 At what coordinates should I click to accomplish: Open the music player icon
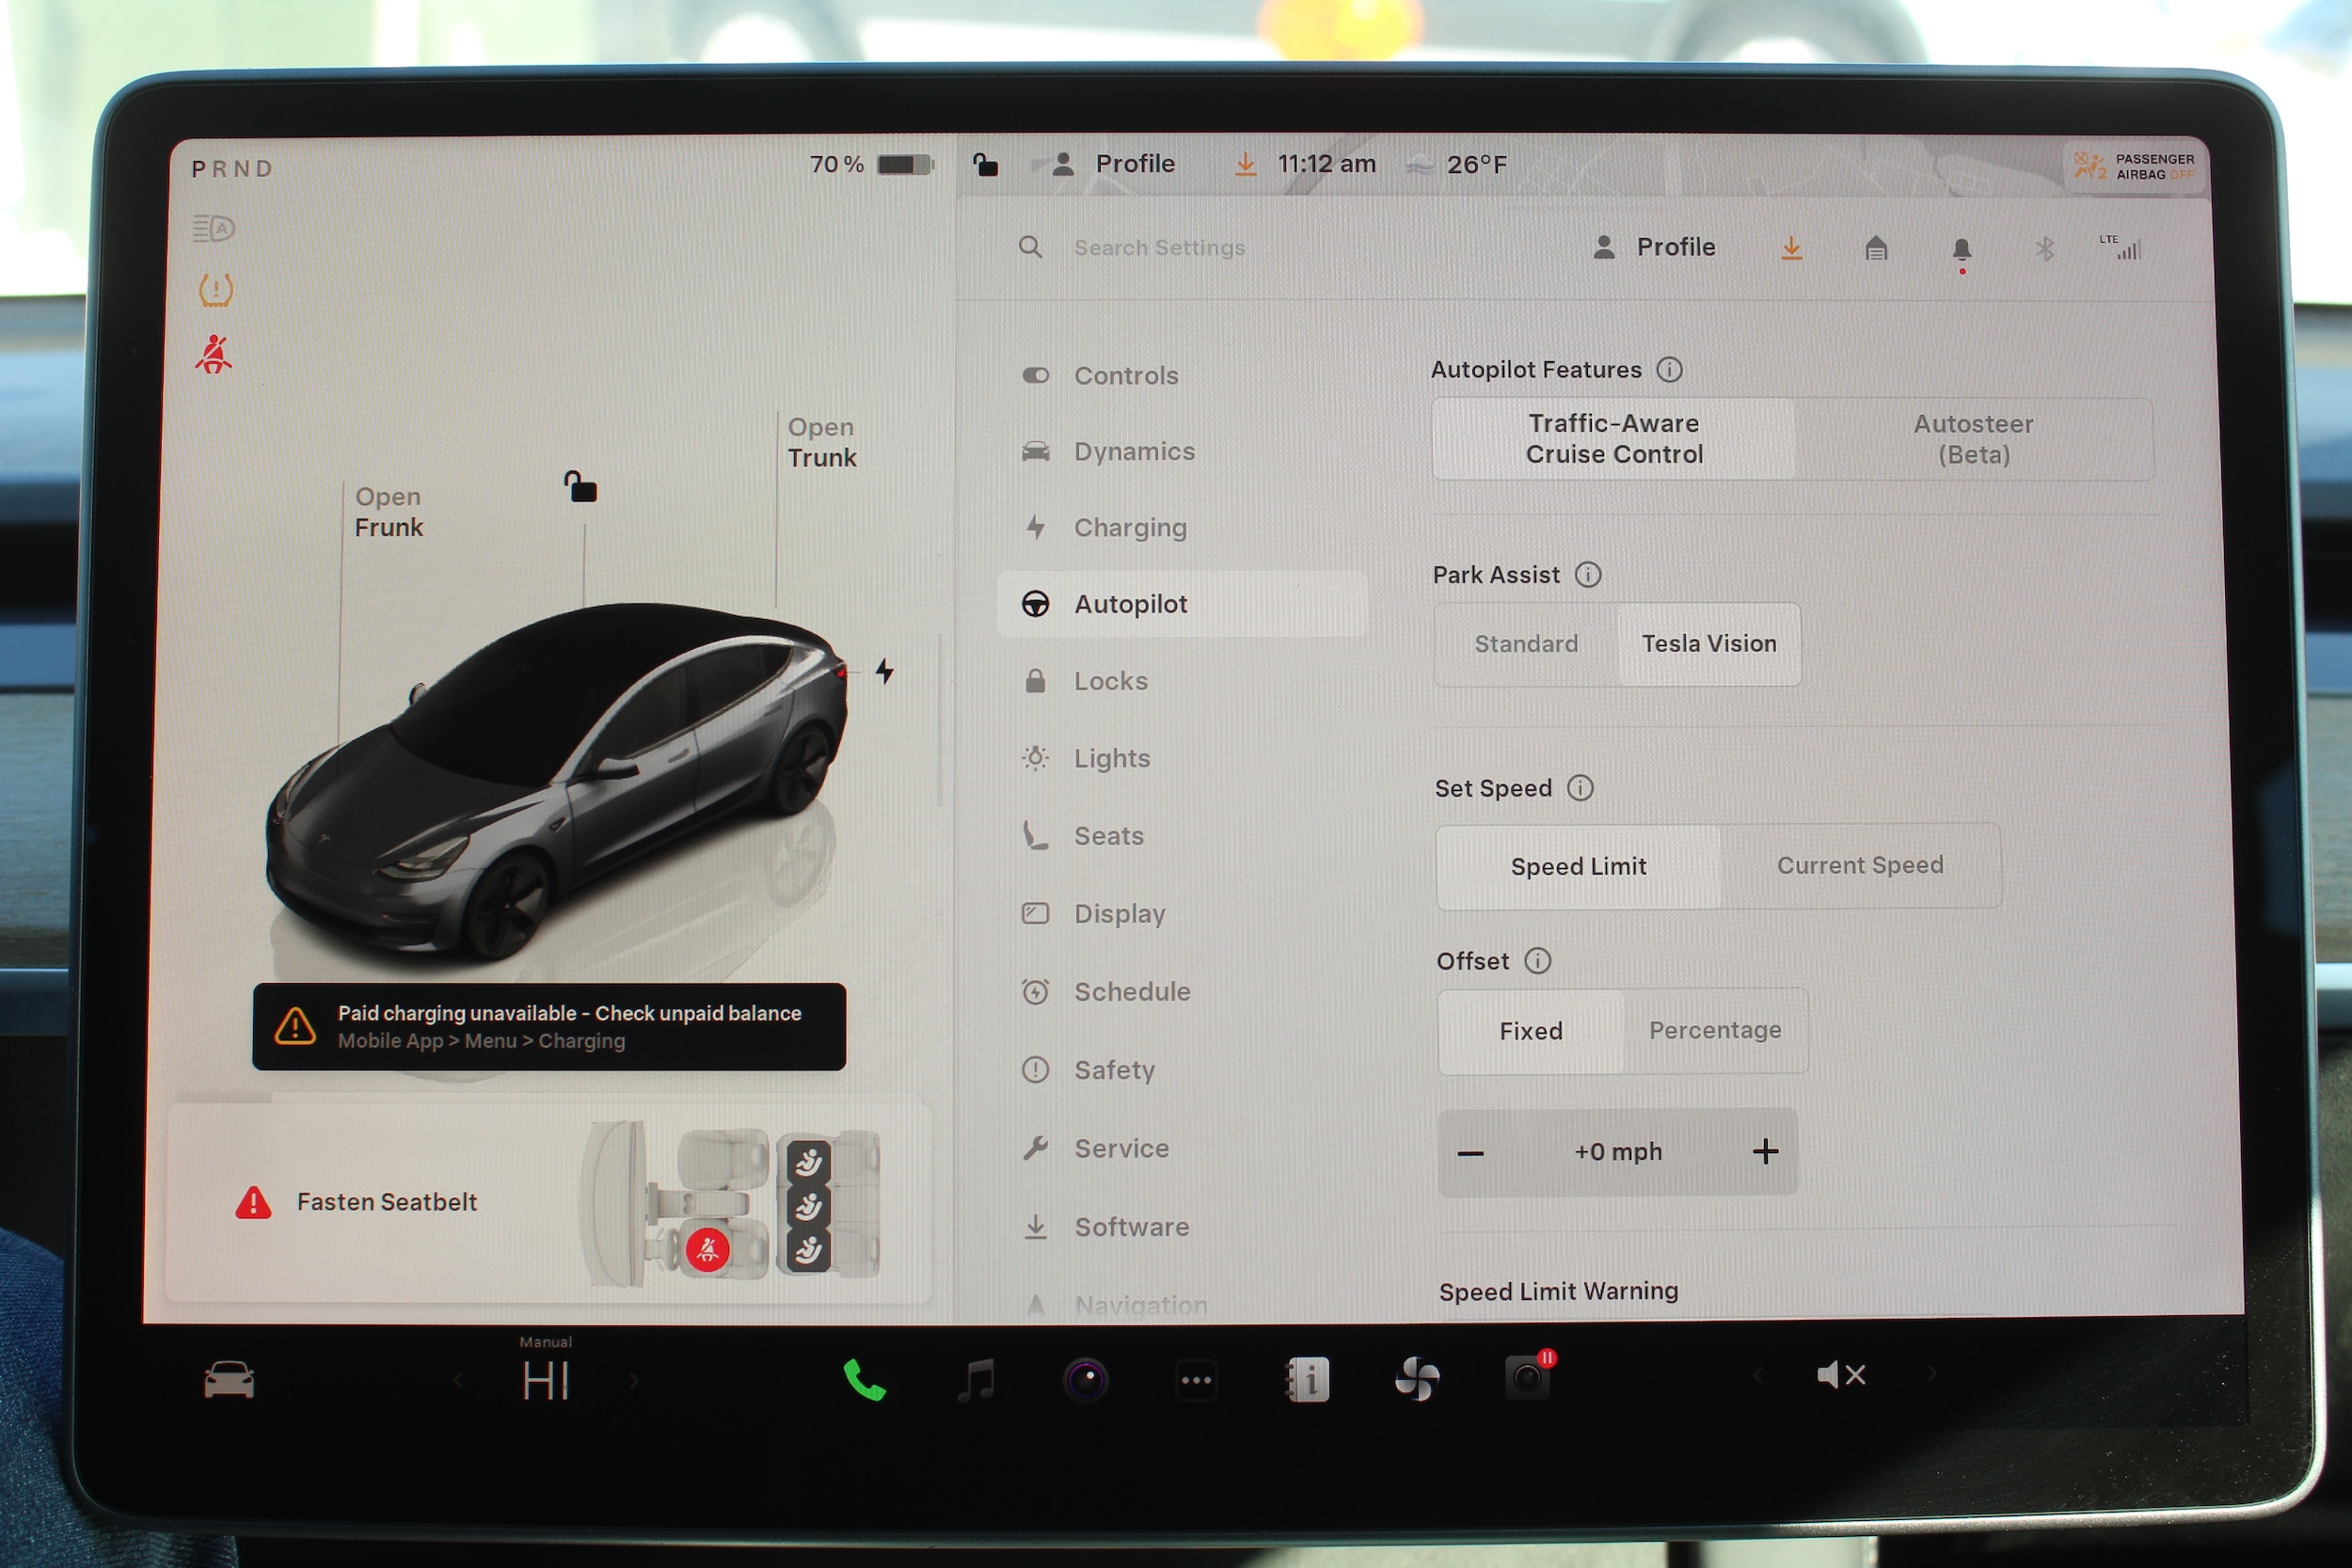[976, 1380]
